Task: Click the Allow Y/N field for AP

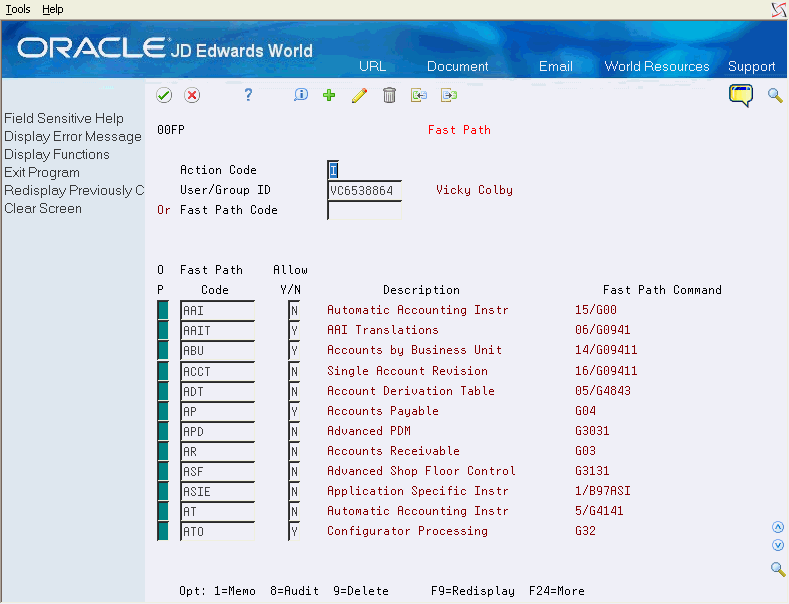Action: tap(294, 411)
